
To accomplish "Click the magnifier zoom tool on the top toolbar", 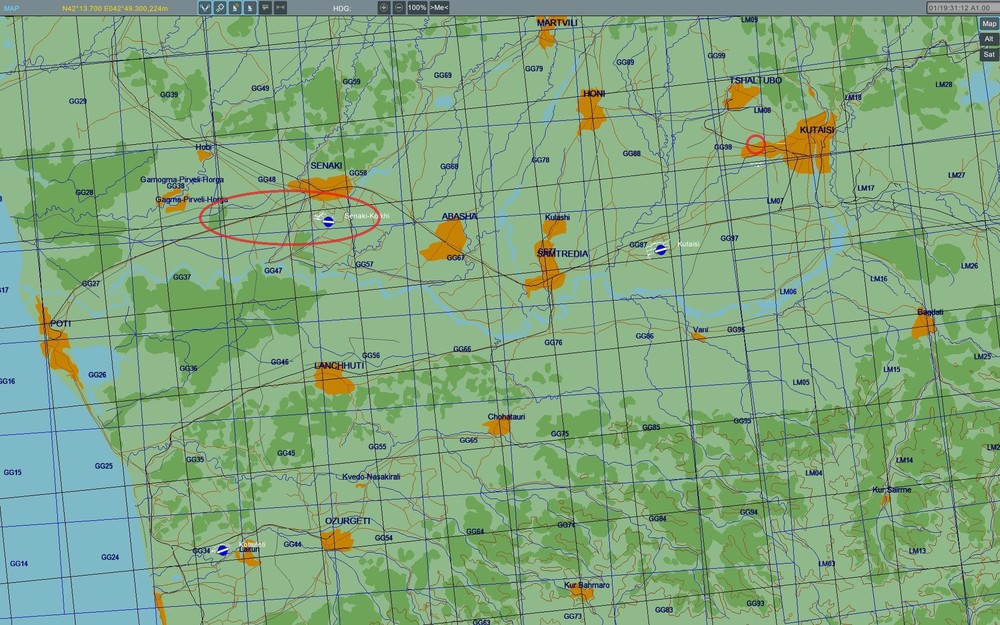I will click(x=219, y=8).
